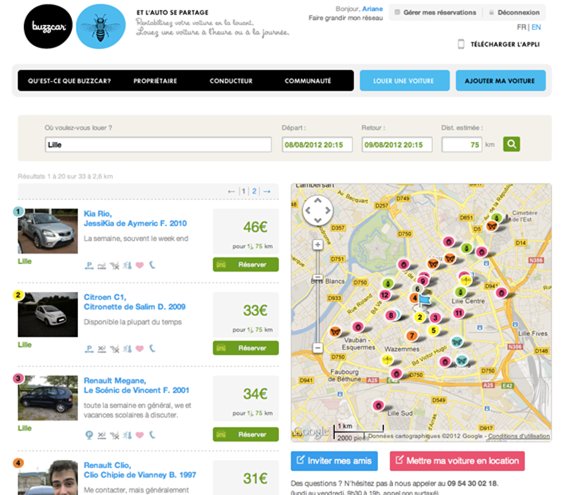Screen dimensions: 566x495
Task: Click Réserver for the 33€ Citroen C1
Action: pos(245,348)
